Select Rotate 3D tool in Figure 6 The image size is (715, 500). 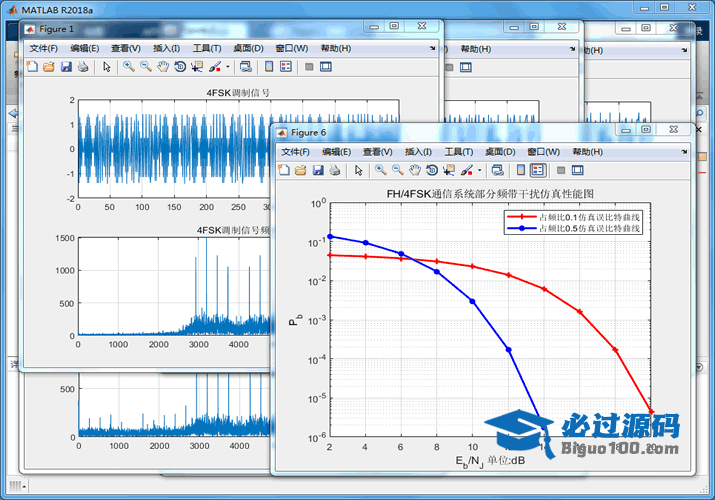(432, 170)
